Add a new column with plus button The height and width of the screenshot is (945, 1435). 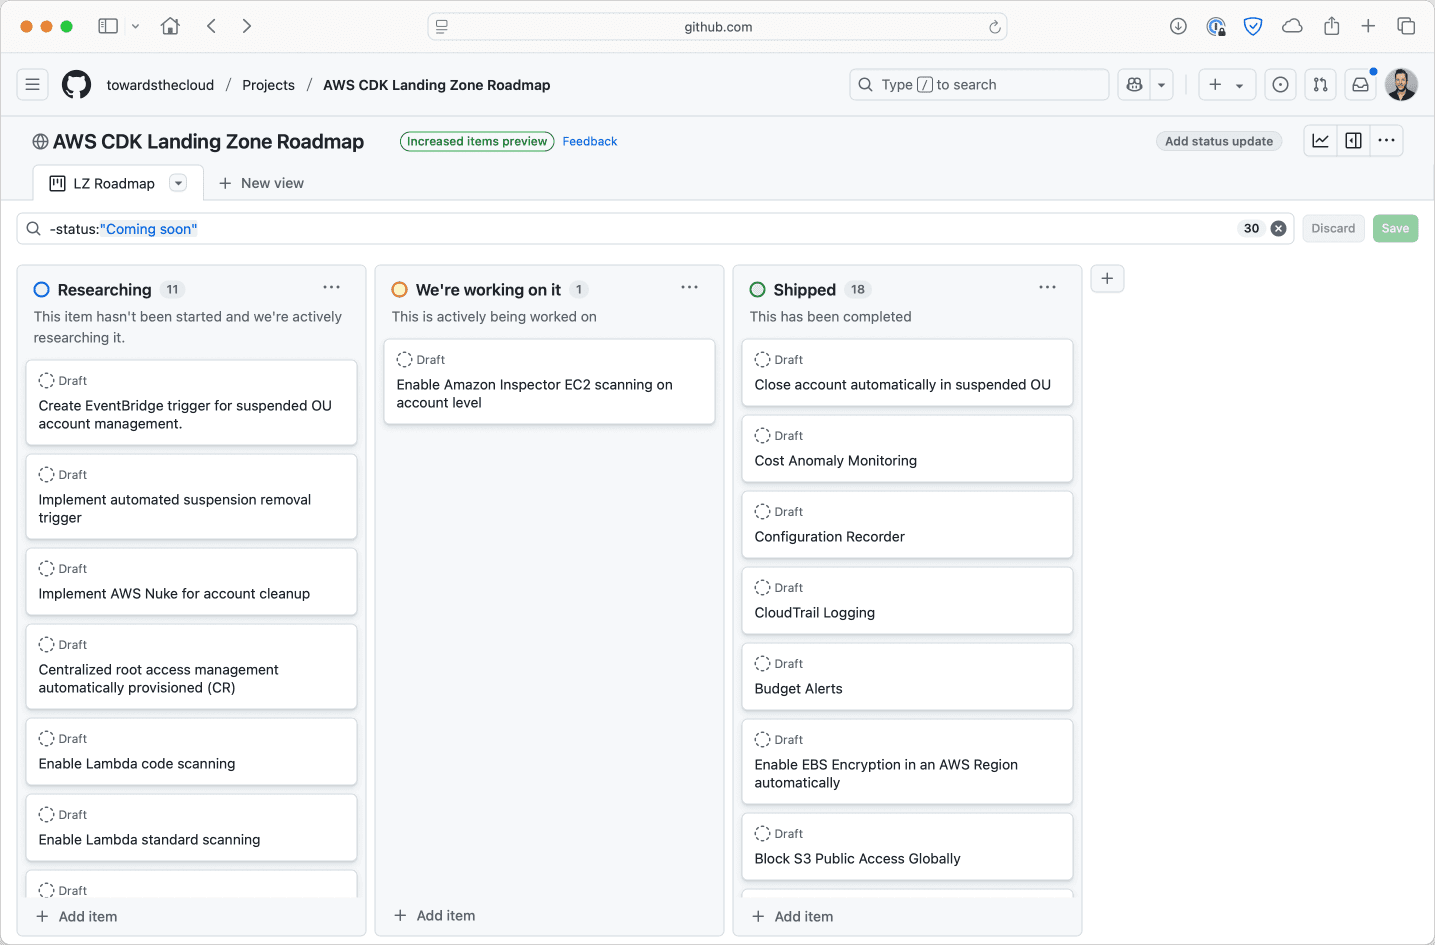click(x=1107, y=279)
